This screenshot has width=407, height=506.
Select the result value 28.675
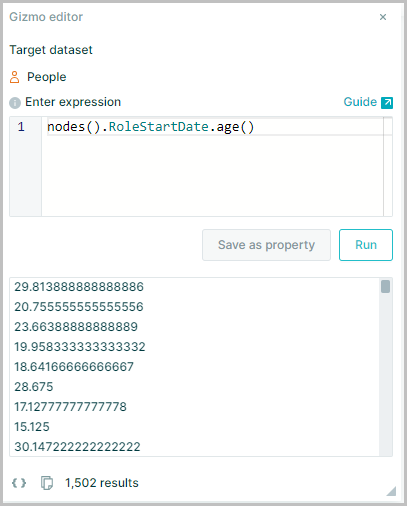pos(34,387)
